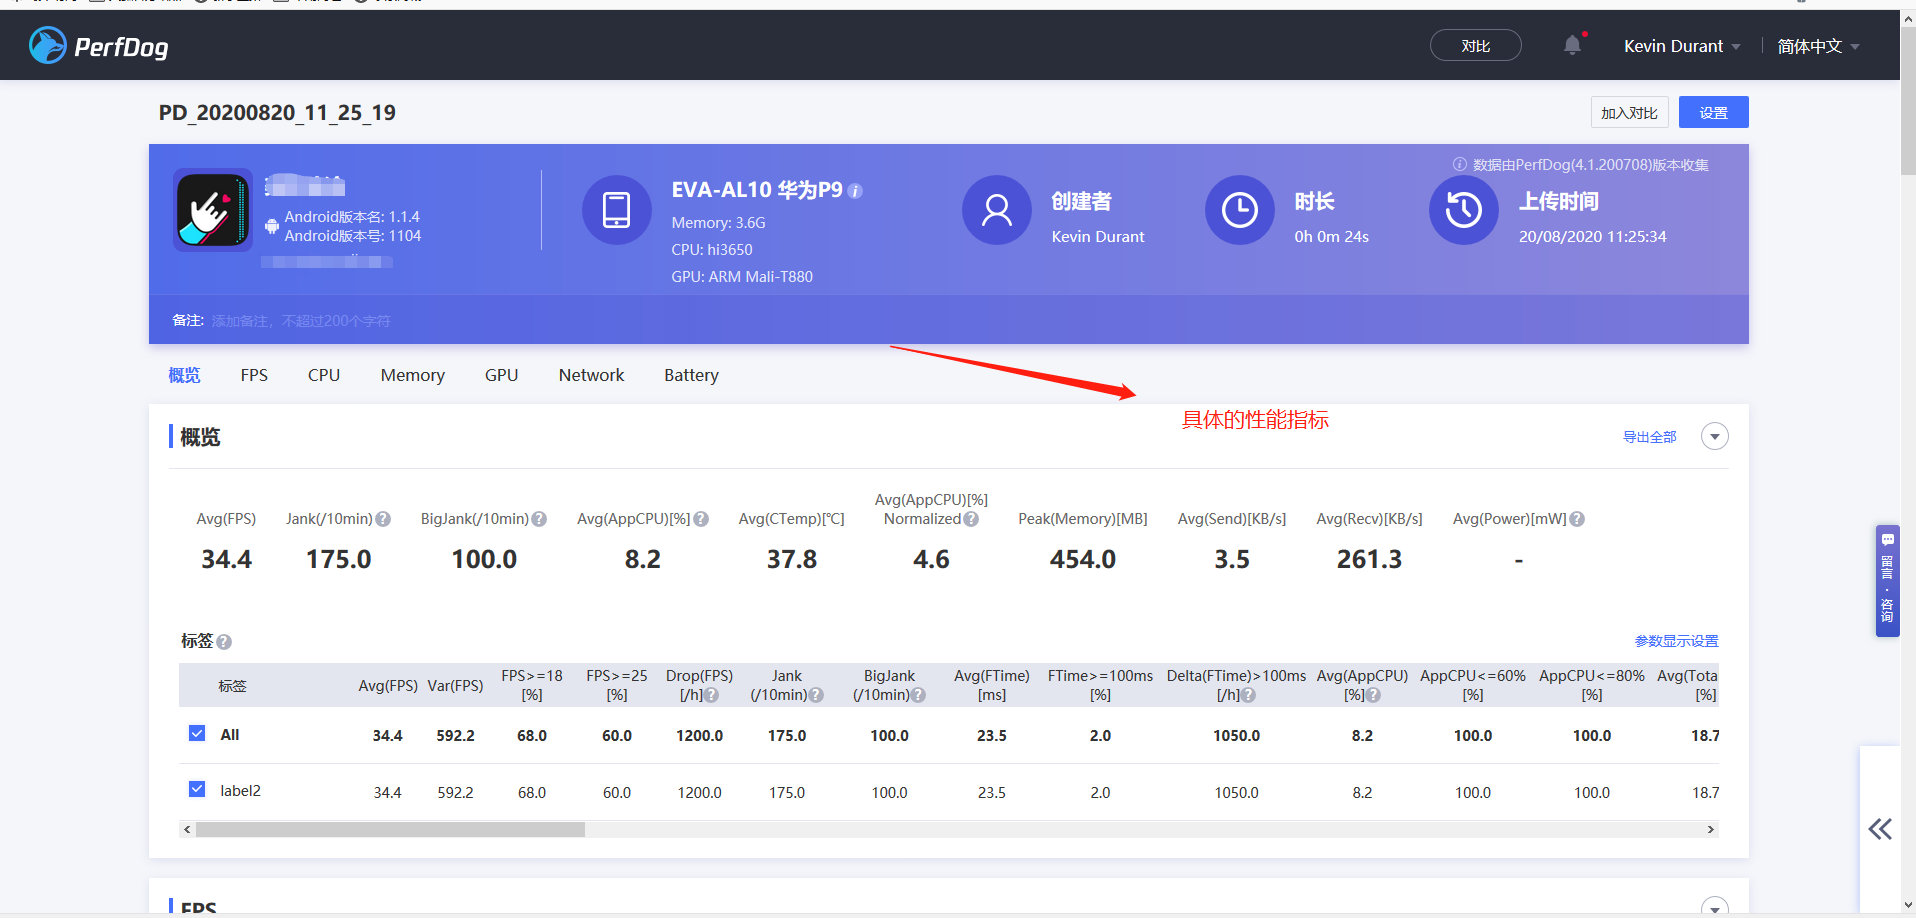Click the Avg(FPS) value 34.4
1916x918 pixels.
(226, 559)
